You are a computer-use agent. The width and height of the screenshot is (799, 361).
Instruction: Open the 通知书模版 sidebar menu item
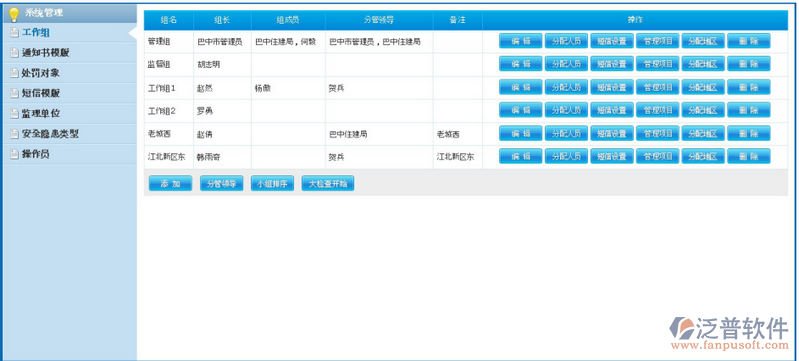pos(45,53)
